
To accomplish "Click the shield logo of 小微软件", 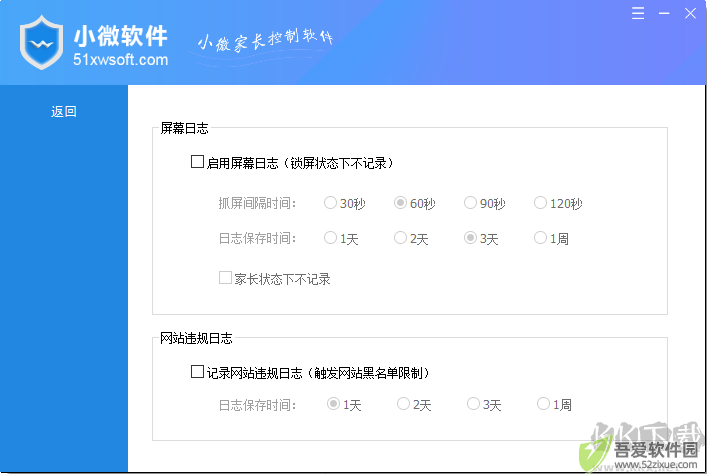I will click(41, 42).
